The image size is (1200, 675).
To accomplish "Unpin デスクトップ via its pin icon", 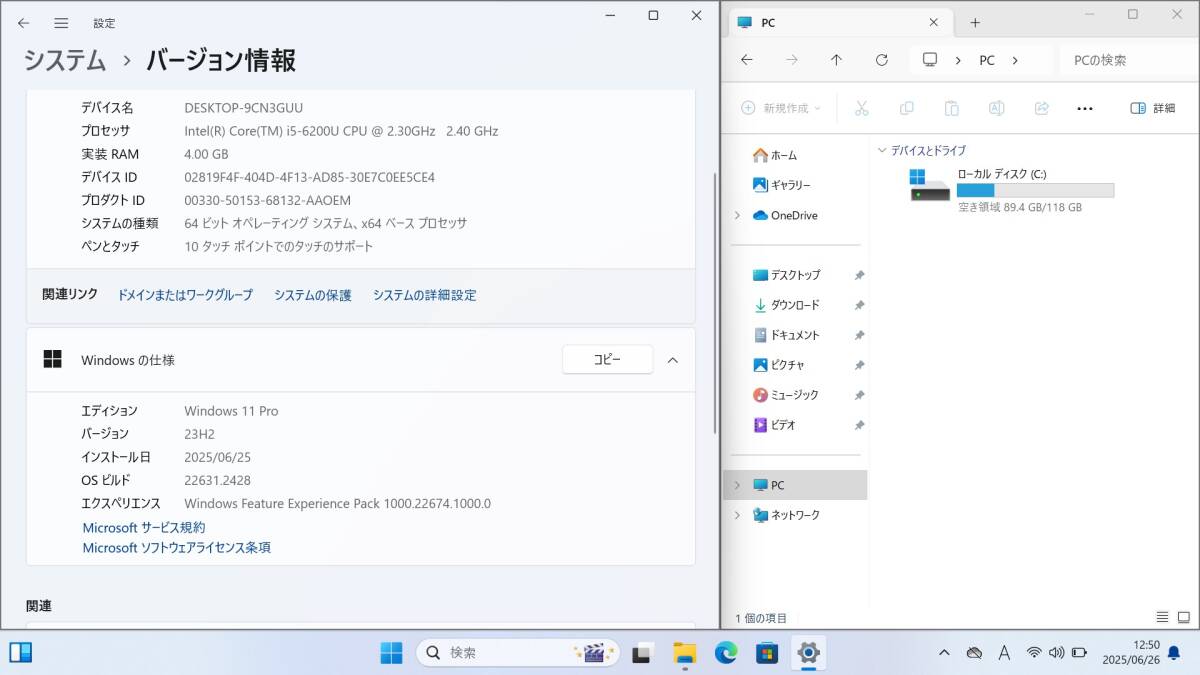I will click(859, 275).
